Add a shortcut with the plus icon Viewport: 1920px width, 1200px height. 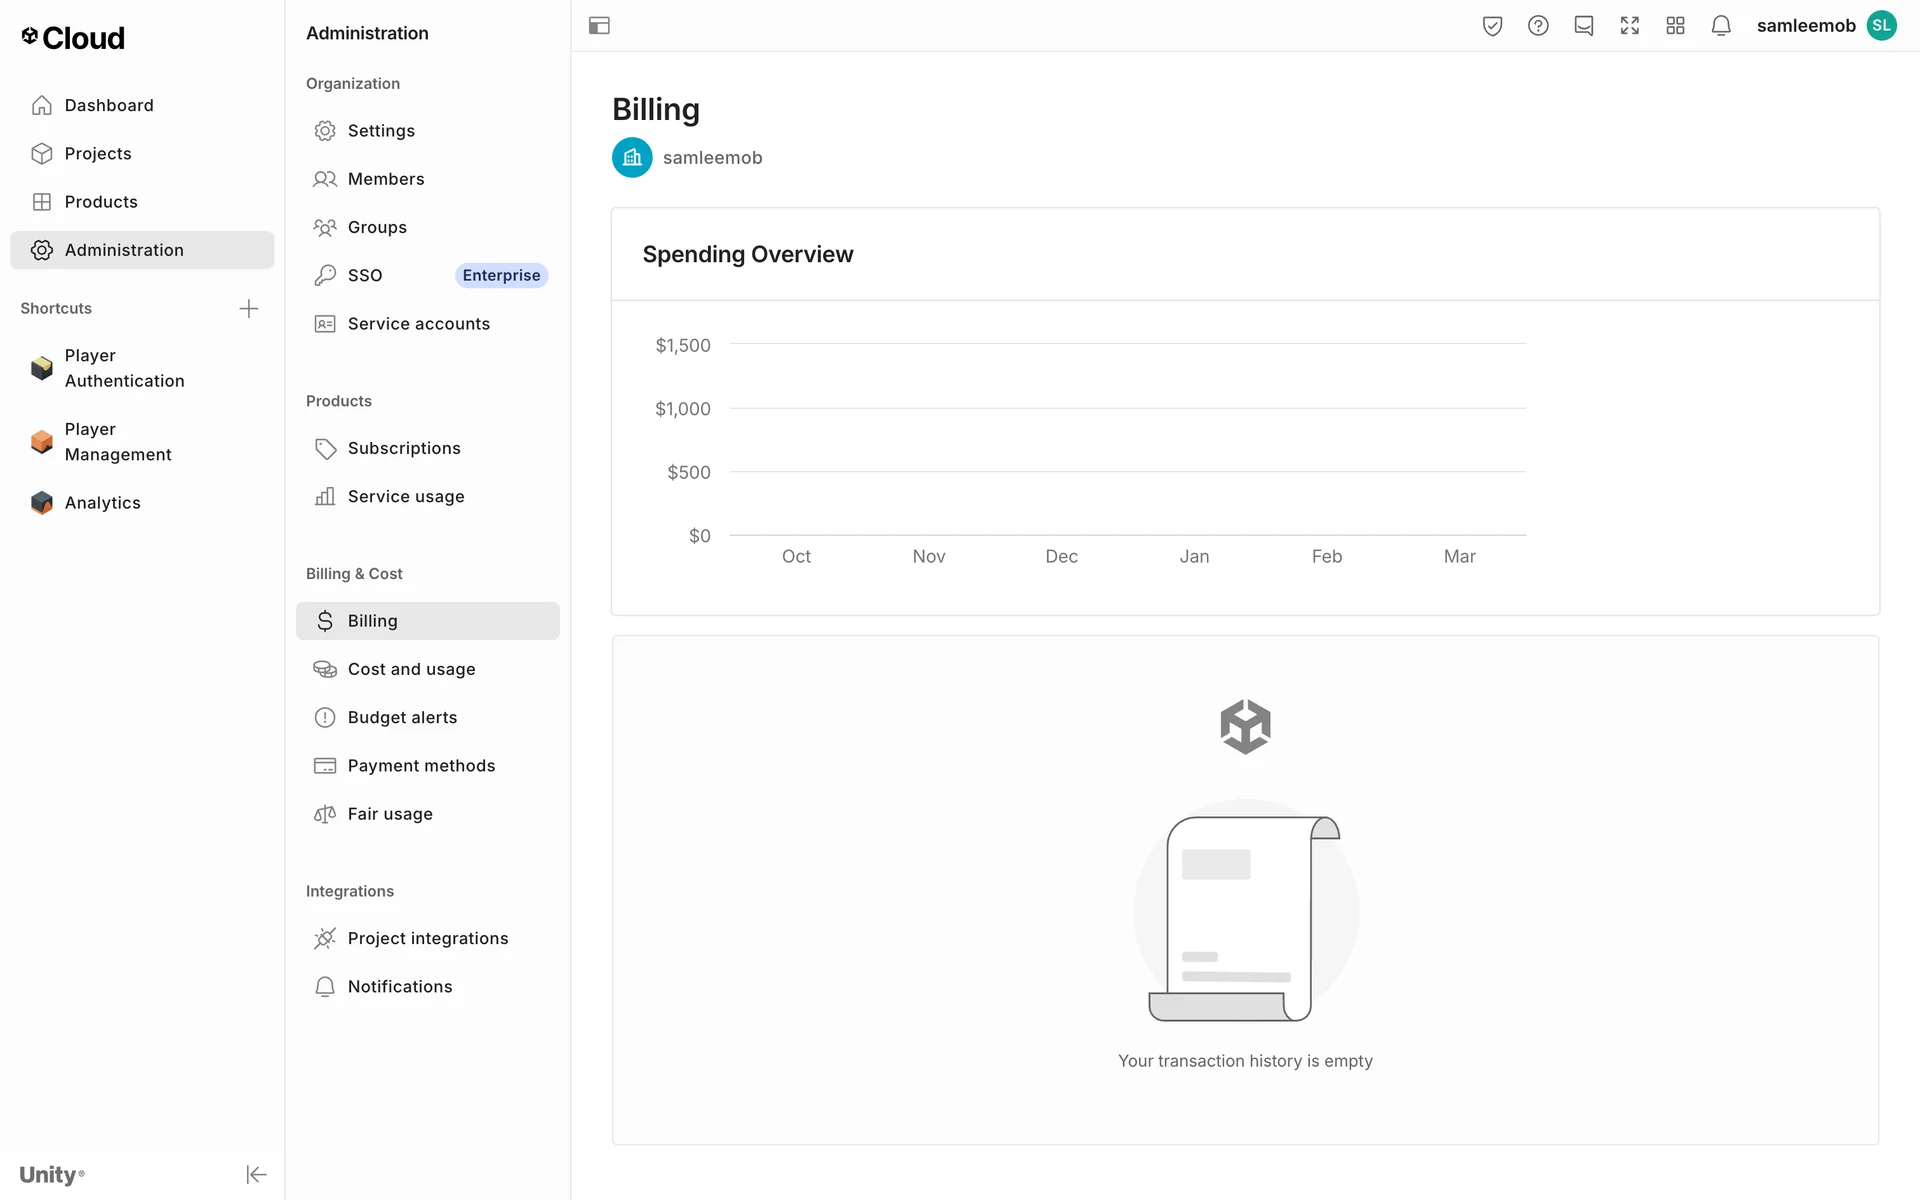point(249,308)
